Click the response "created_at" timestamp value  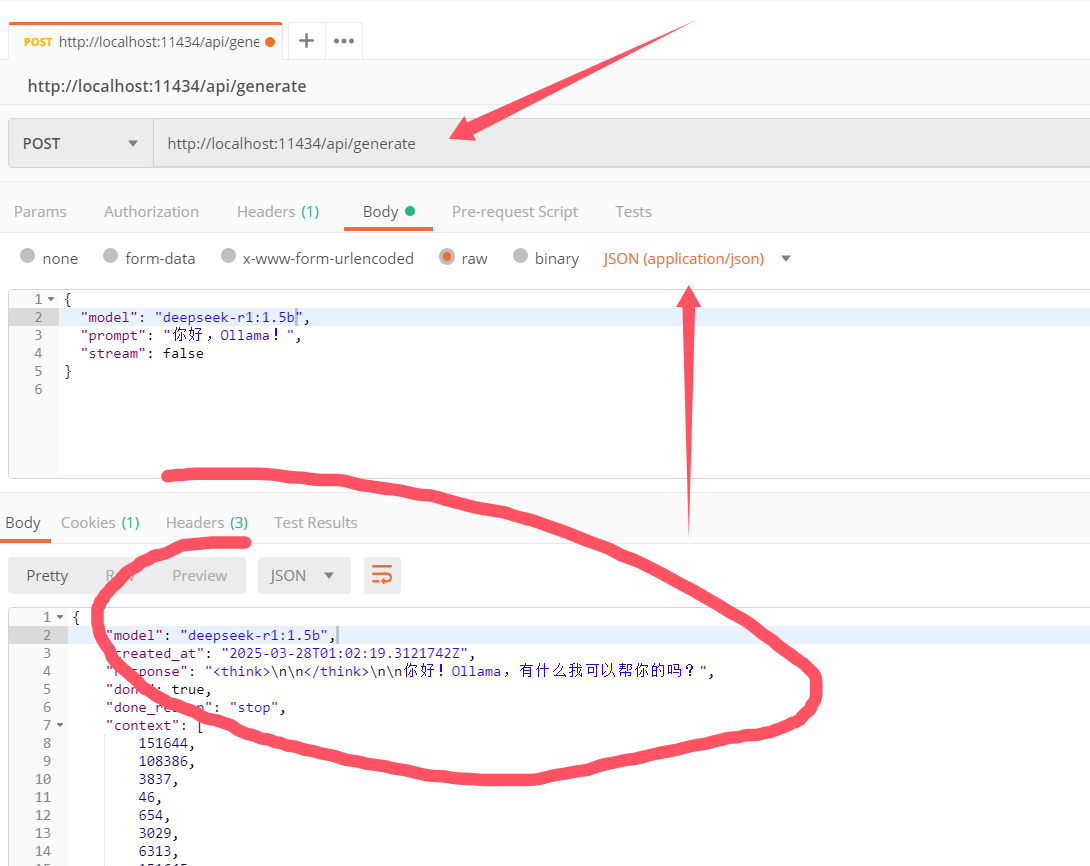click(345, 653)
